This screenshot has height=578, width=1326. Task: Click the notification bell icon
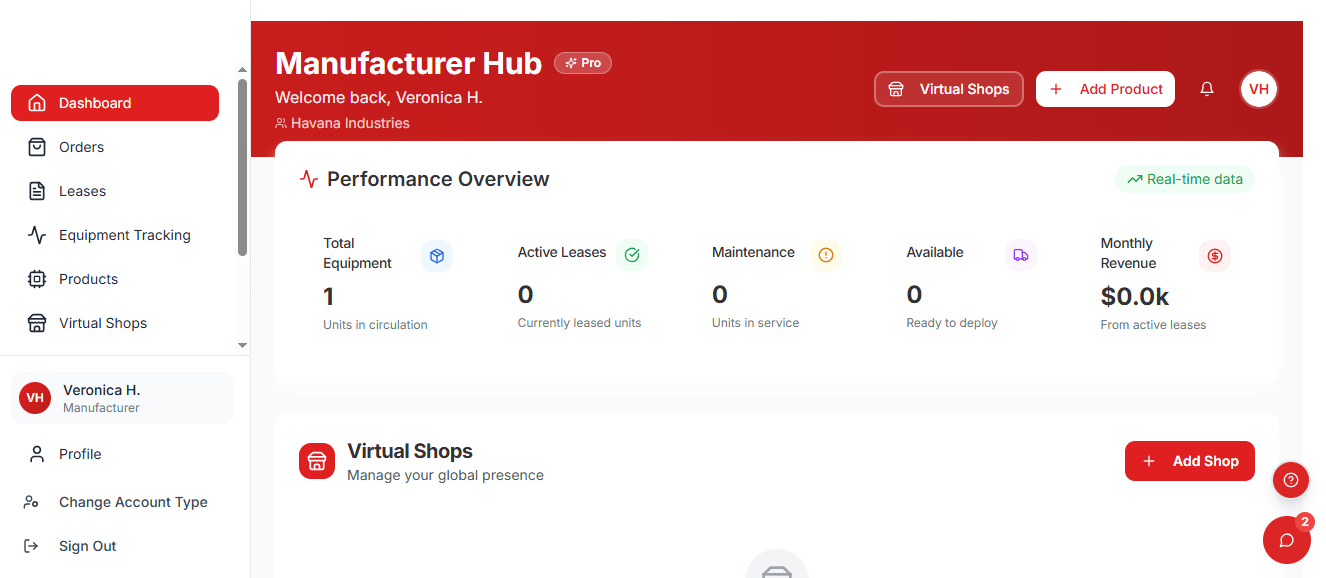pyautogui.click(x=1207, y=89)
